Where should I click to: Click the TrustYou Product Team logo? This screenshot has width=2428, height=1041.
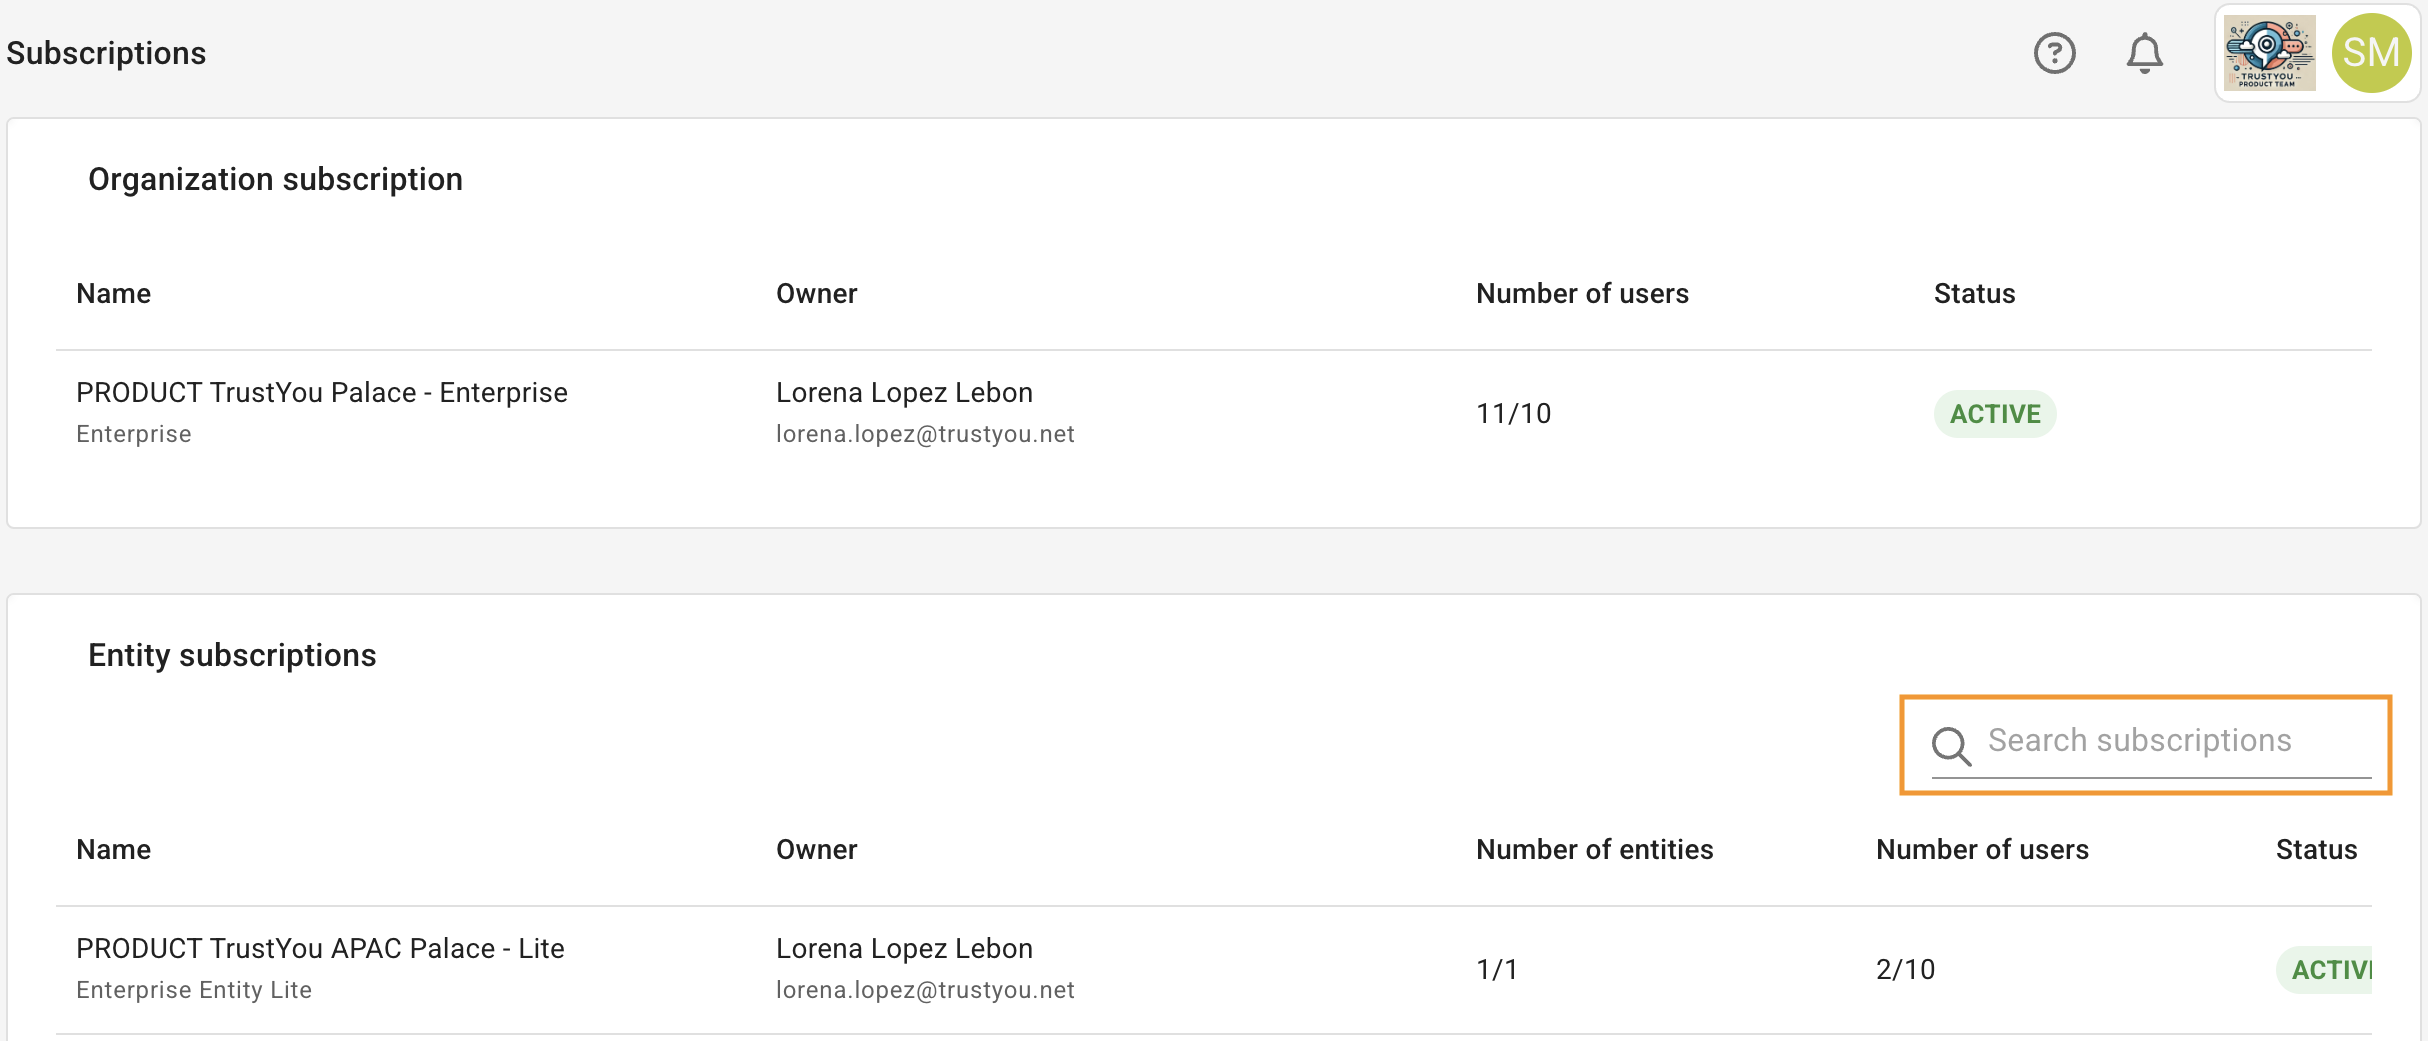tap(2269, 53)
